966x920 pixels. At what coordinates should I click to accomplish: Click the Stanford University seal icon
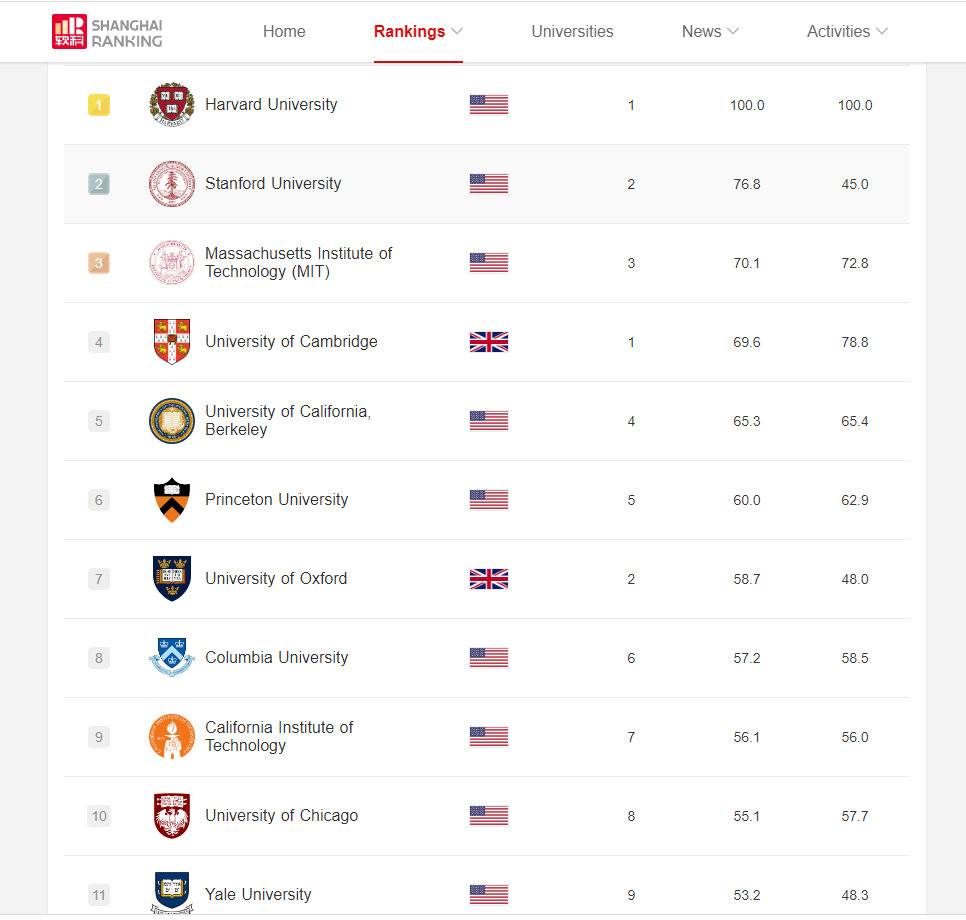pyautogui.click(x=171, y=184)
